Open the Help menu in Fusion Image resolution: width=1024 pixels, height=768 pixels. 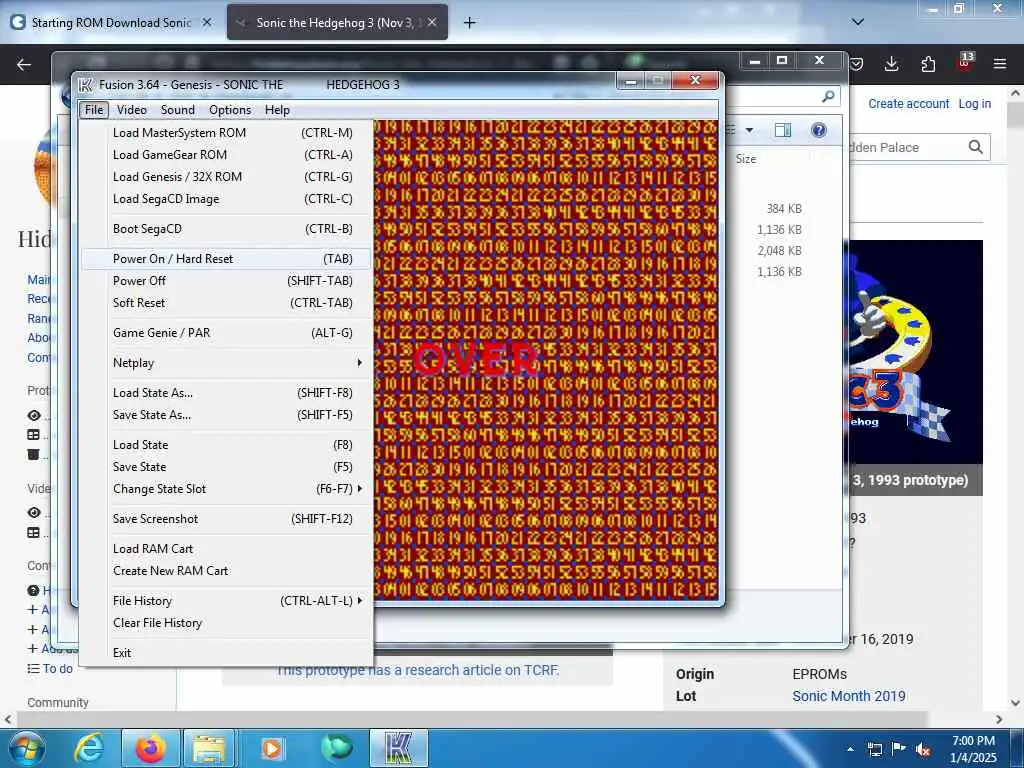[277, 110]
